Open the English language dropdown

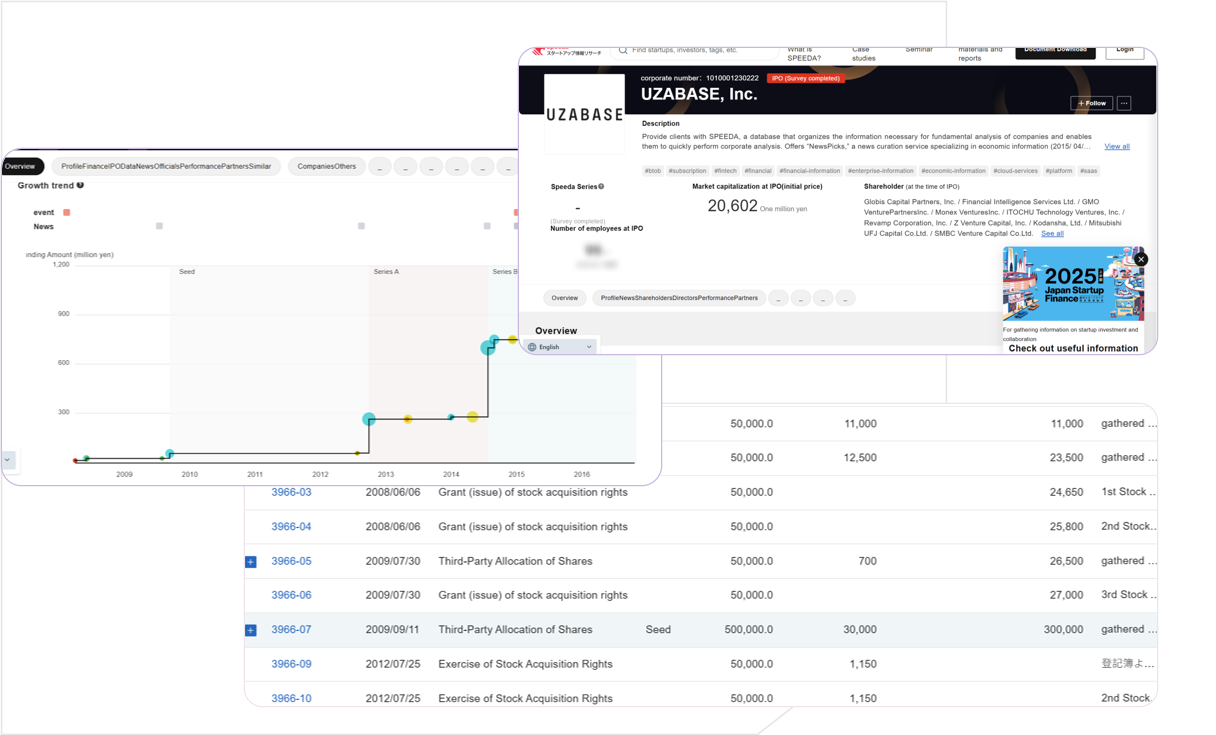(x=561, y=347)
